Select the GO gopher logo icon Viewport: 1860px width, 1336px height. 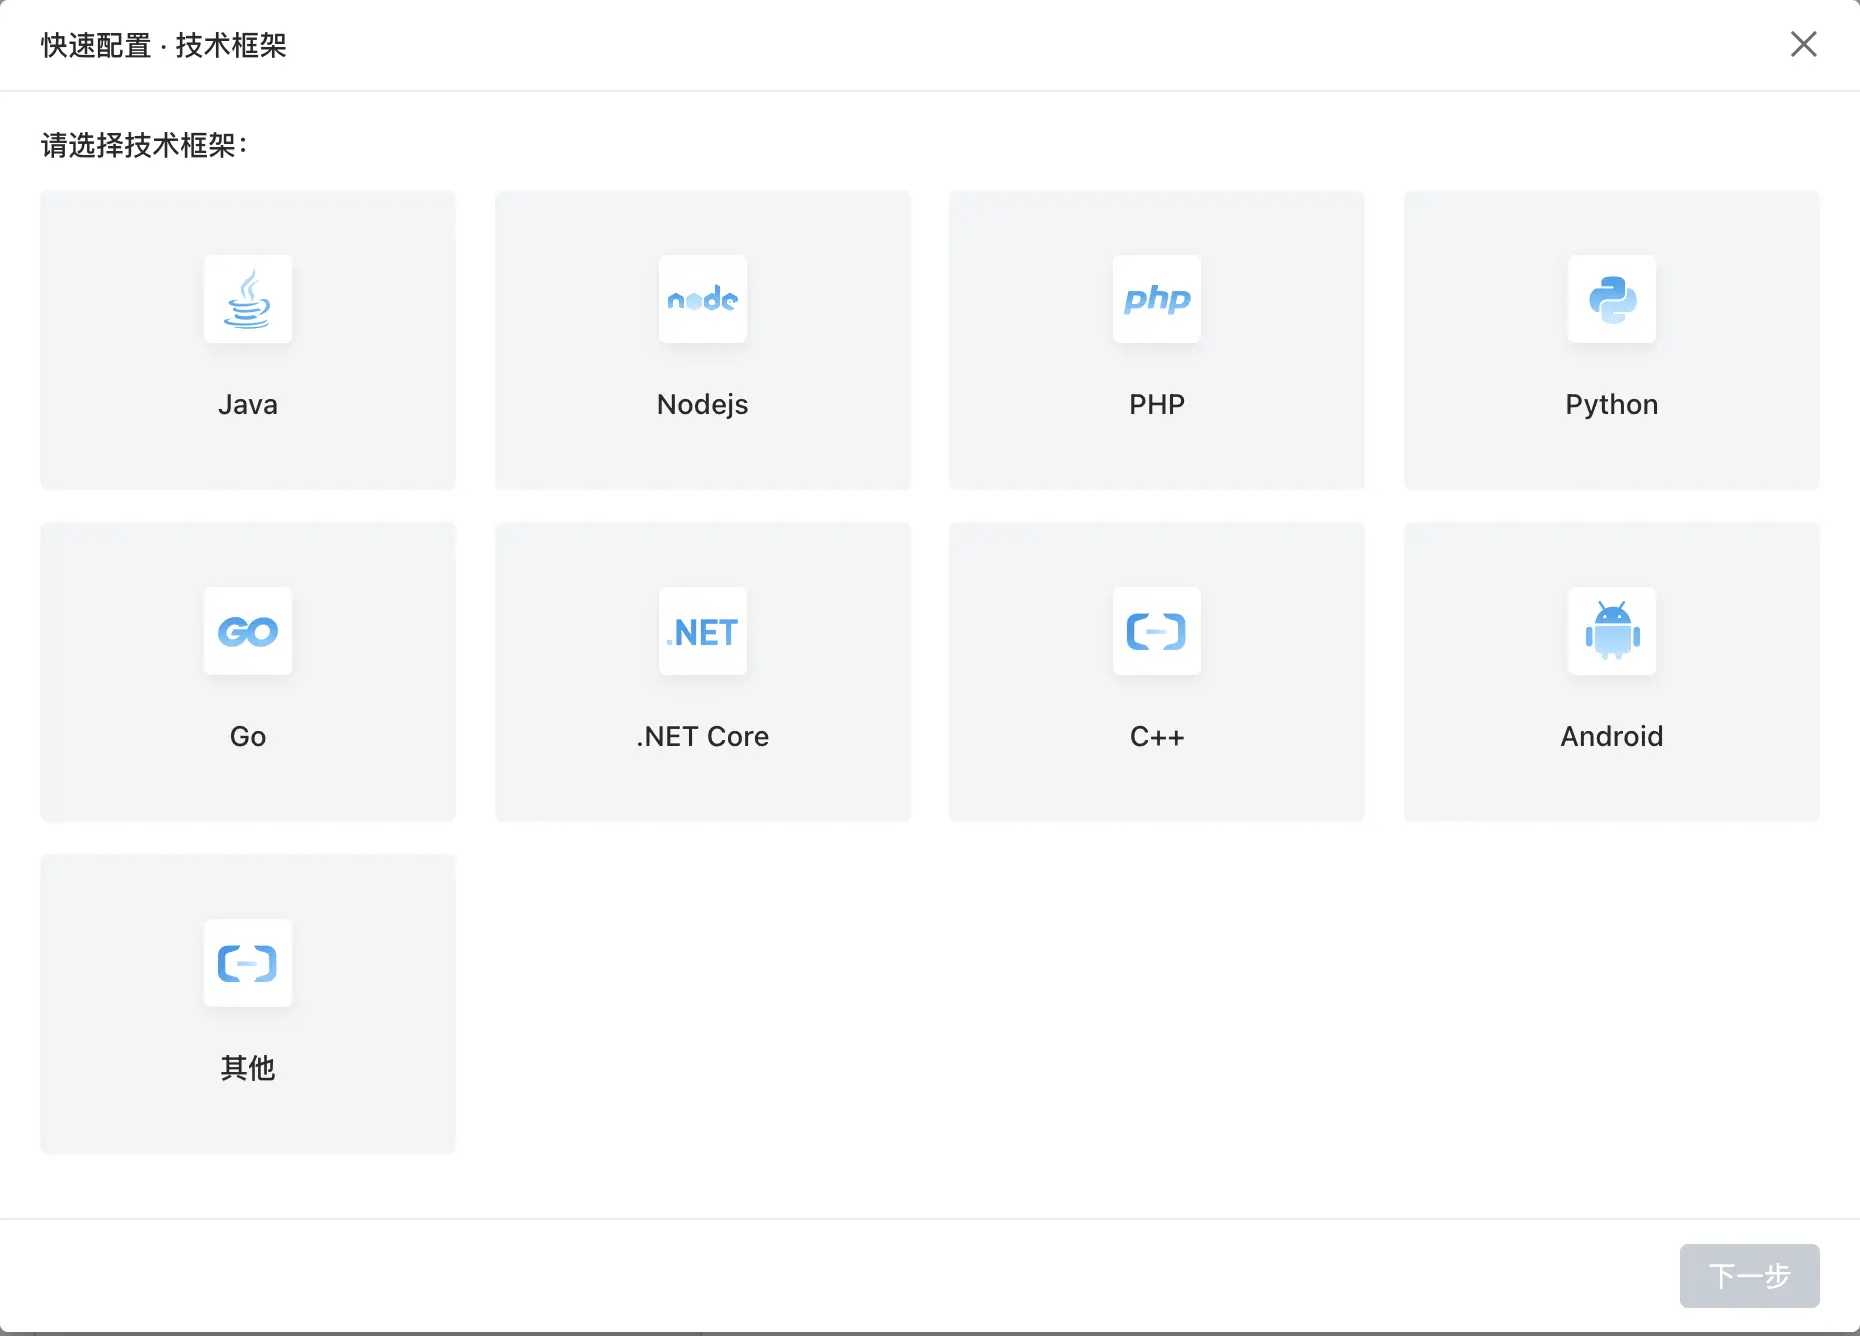248,631
